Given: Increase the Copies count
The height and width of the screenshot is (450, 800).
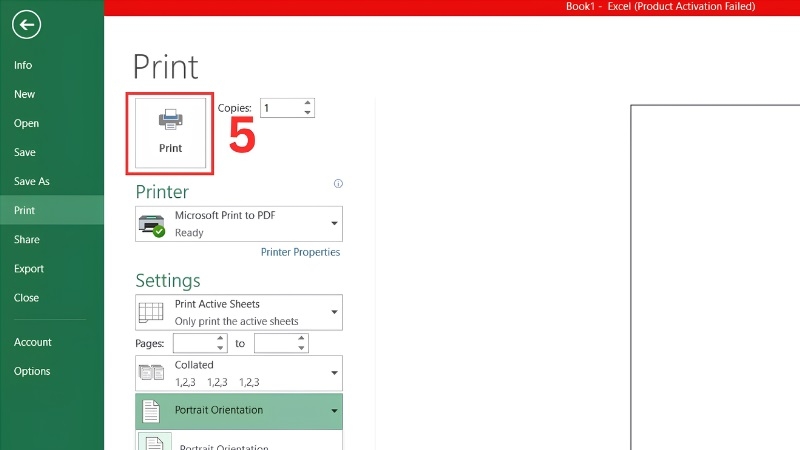Looking at the screenshot, I should click(x=308, y=103).
